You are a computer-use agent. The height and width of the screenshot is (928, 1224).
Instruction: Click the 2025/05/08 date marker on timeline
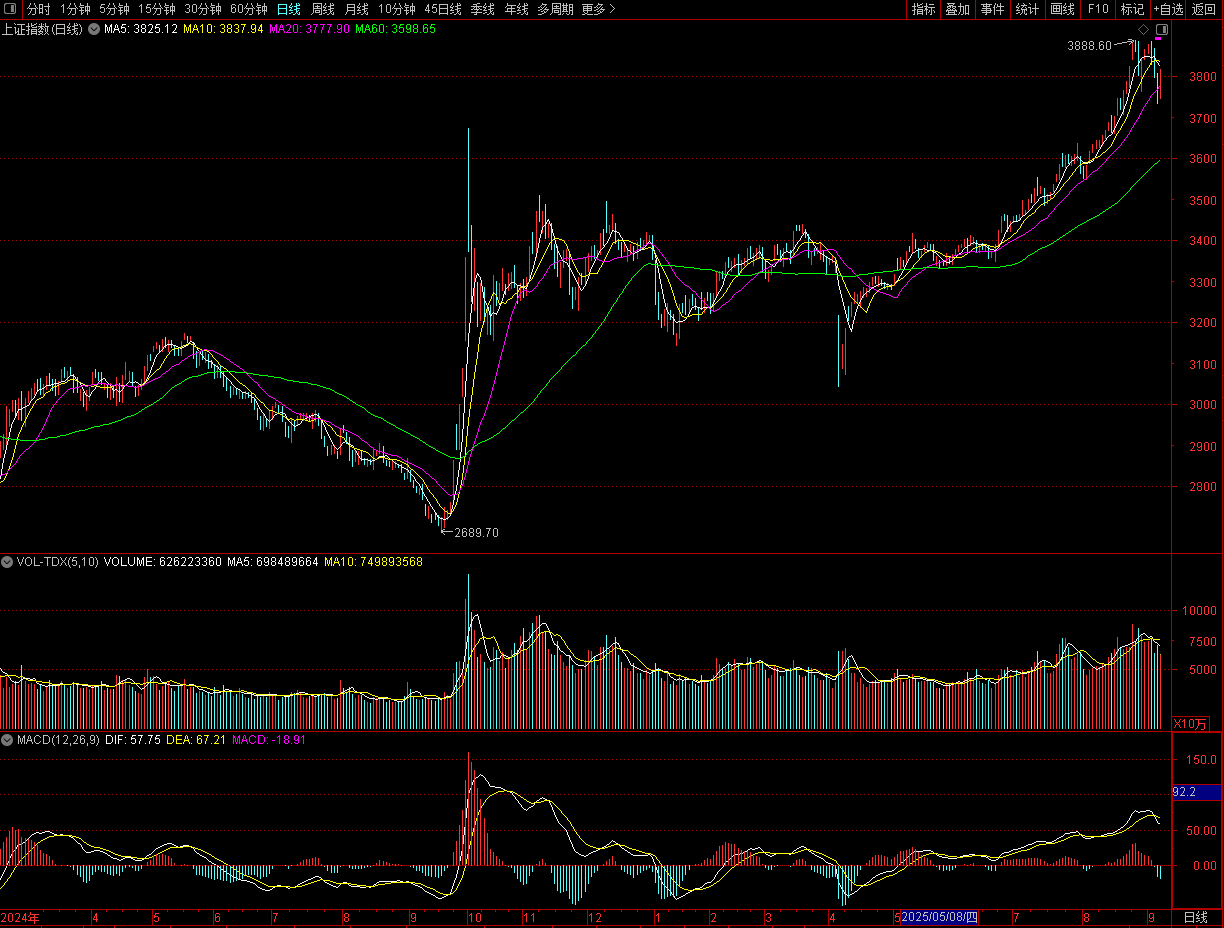[939, 917]
